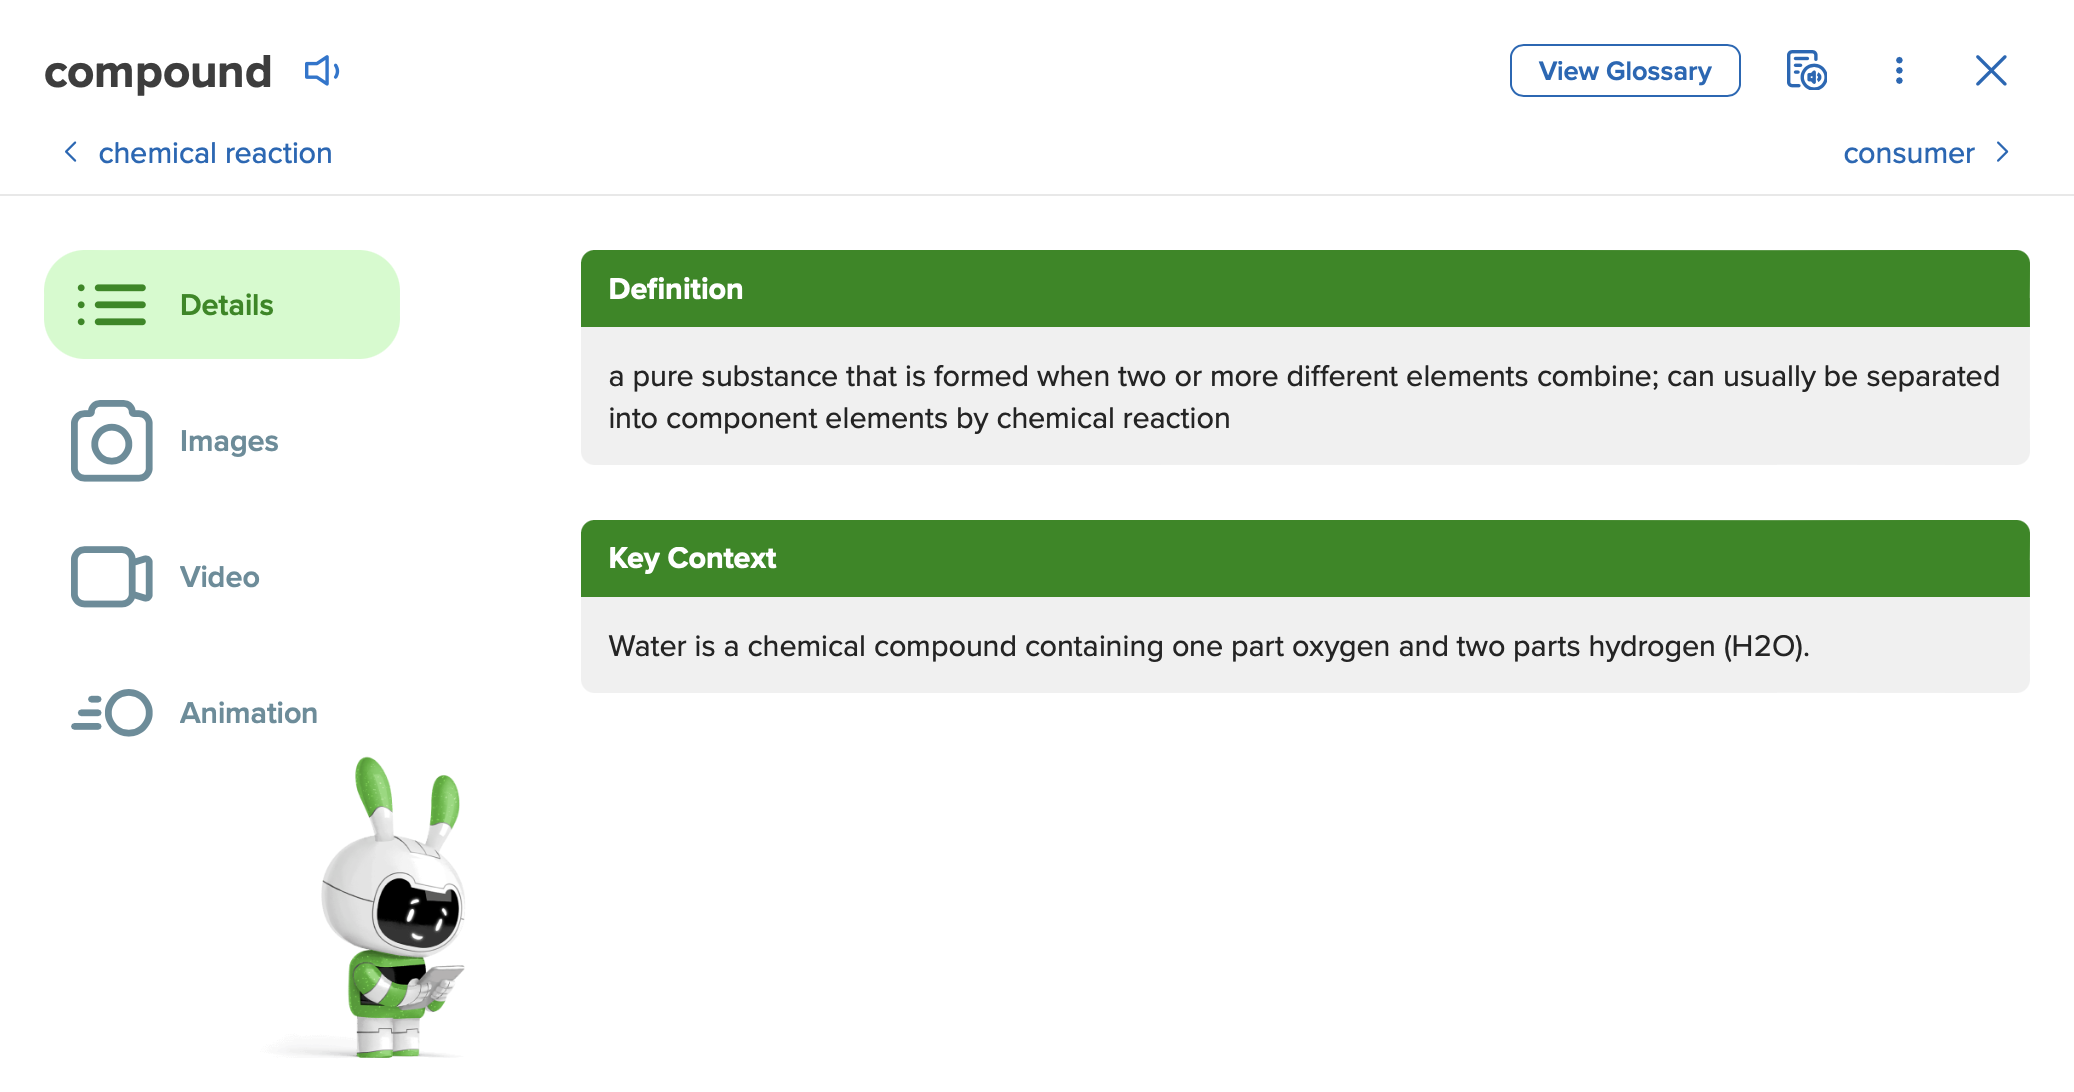Go back using the left chevron arrow
Viewport: 2074px width, 1092px height.
[x=71, y=152]
